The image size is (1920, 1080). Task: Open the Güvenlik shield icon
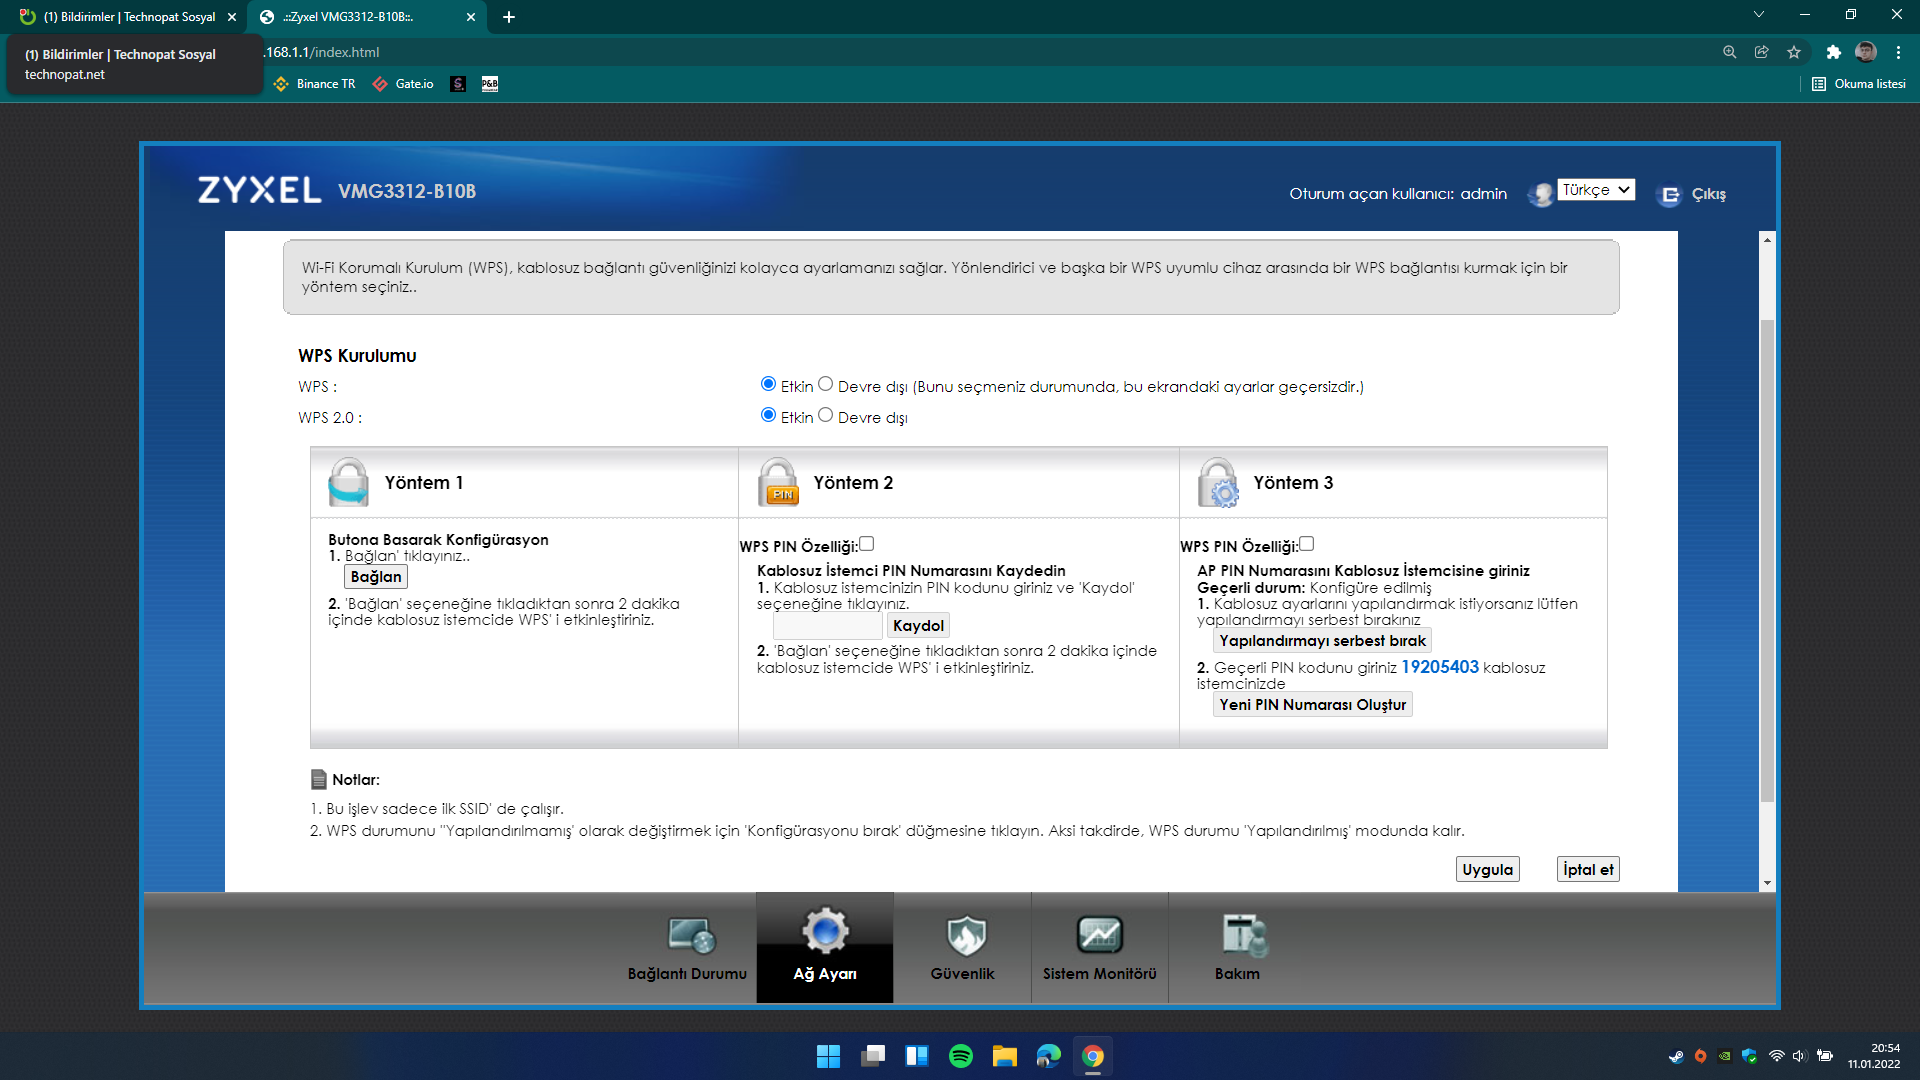point(965,936)
